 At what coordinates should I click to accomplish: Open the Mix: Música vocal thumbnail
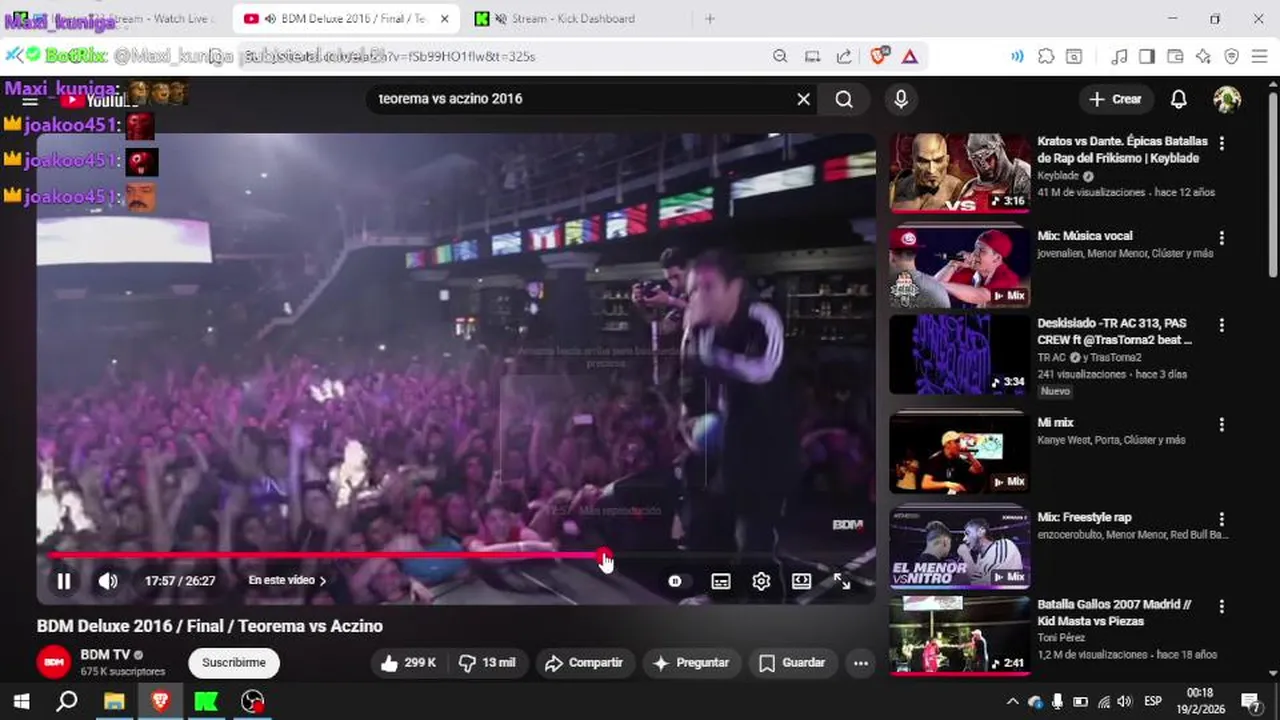(x=959, y=267)
